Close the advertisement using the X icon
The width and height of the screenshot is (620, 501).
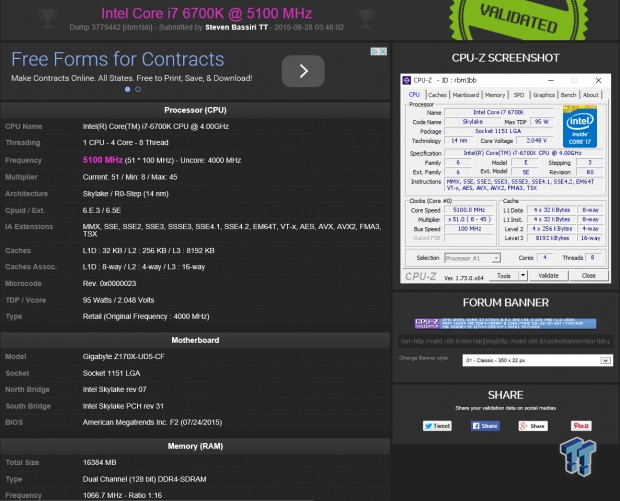tap(383, 51)
